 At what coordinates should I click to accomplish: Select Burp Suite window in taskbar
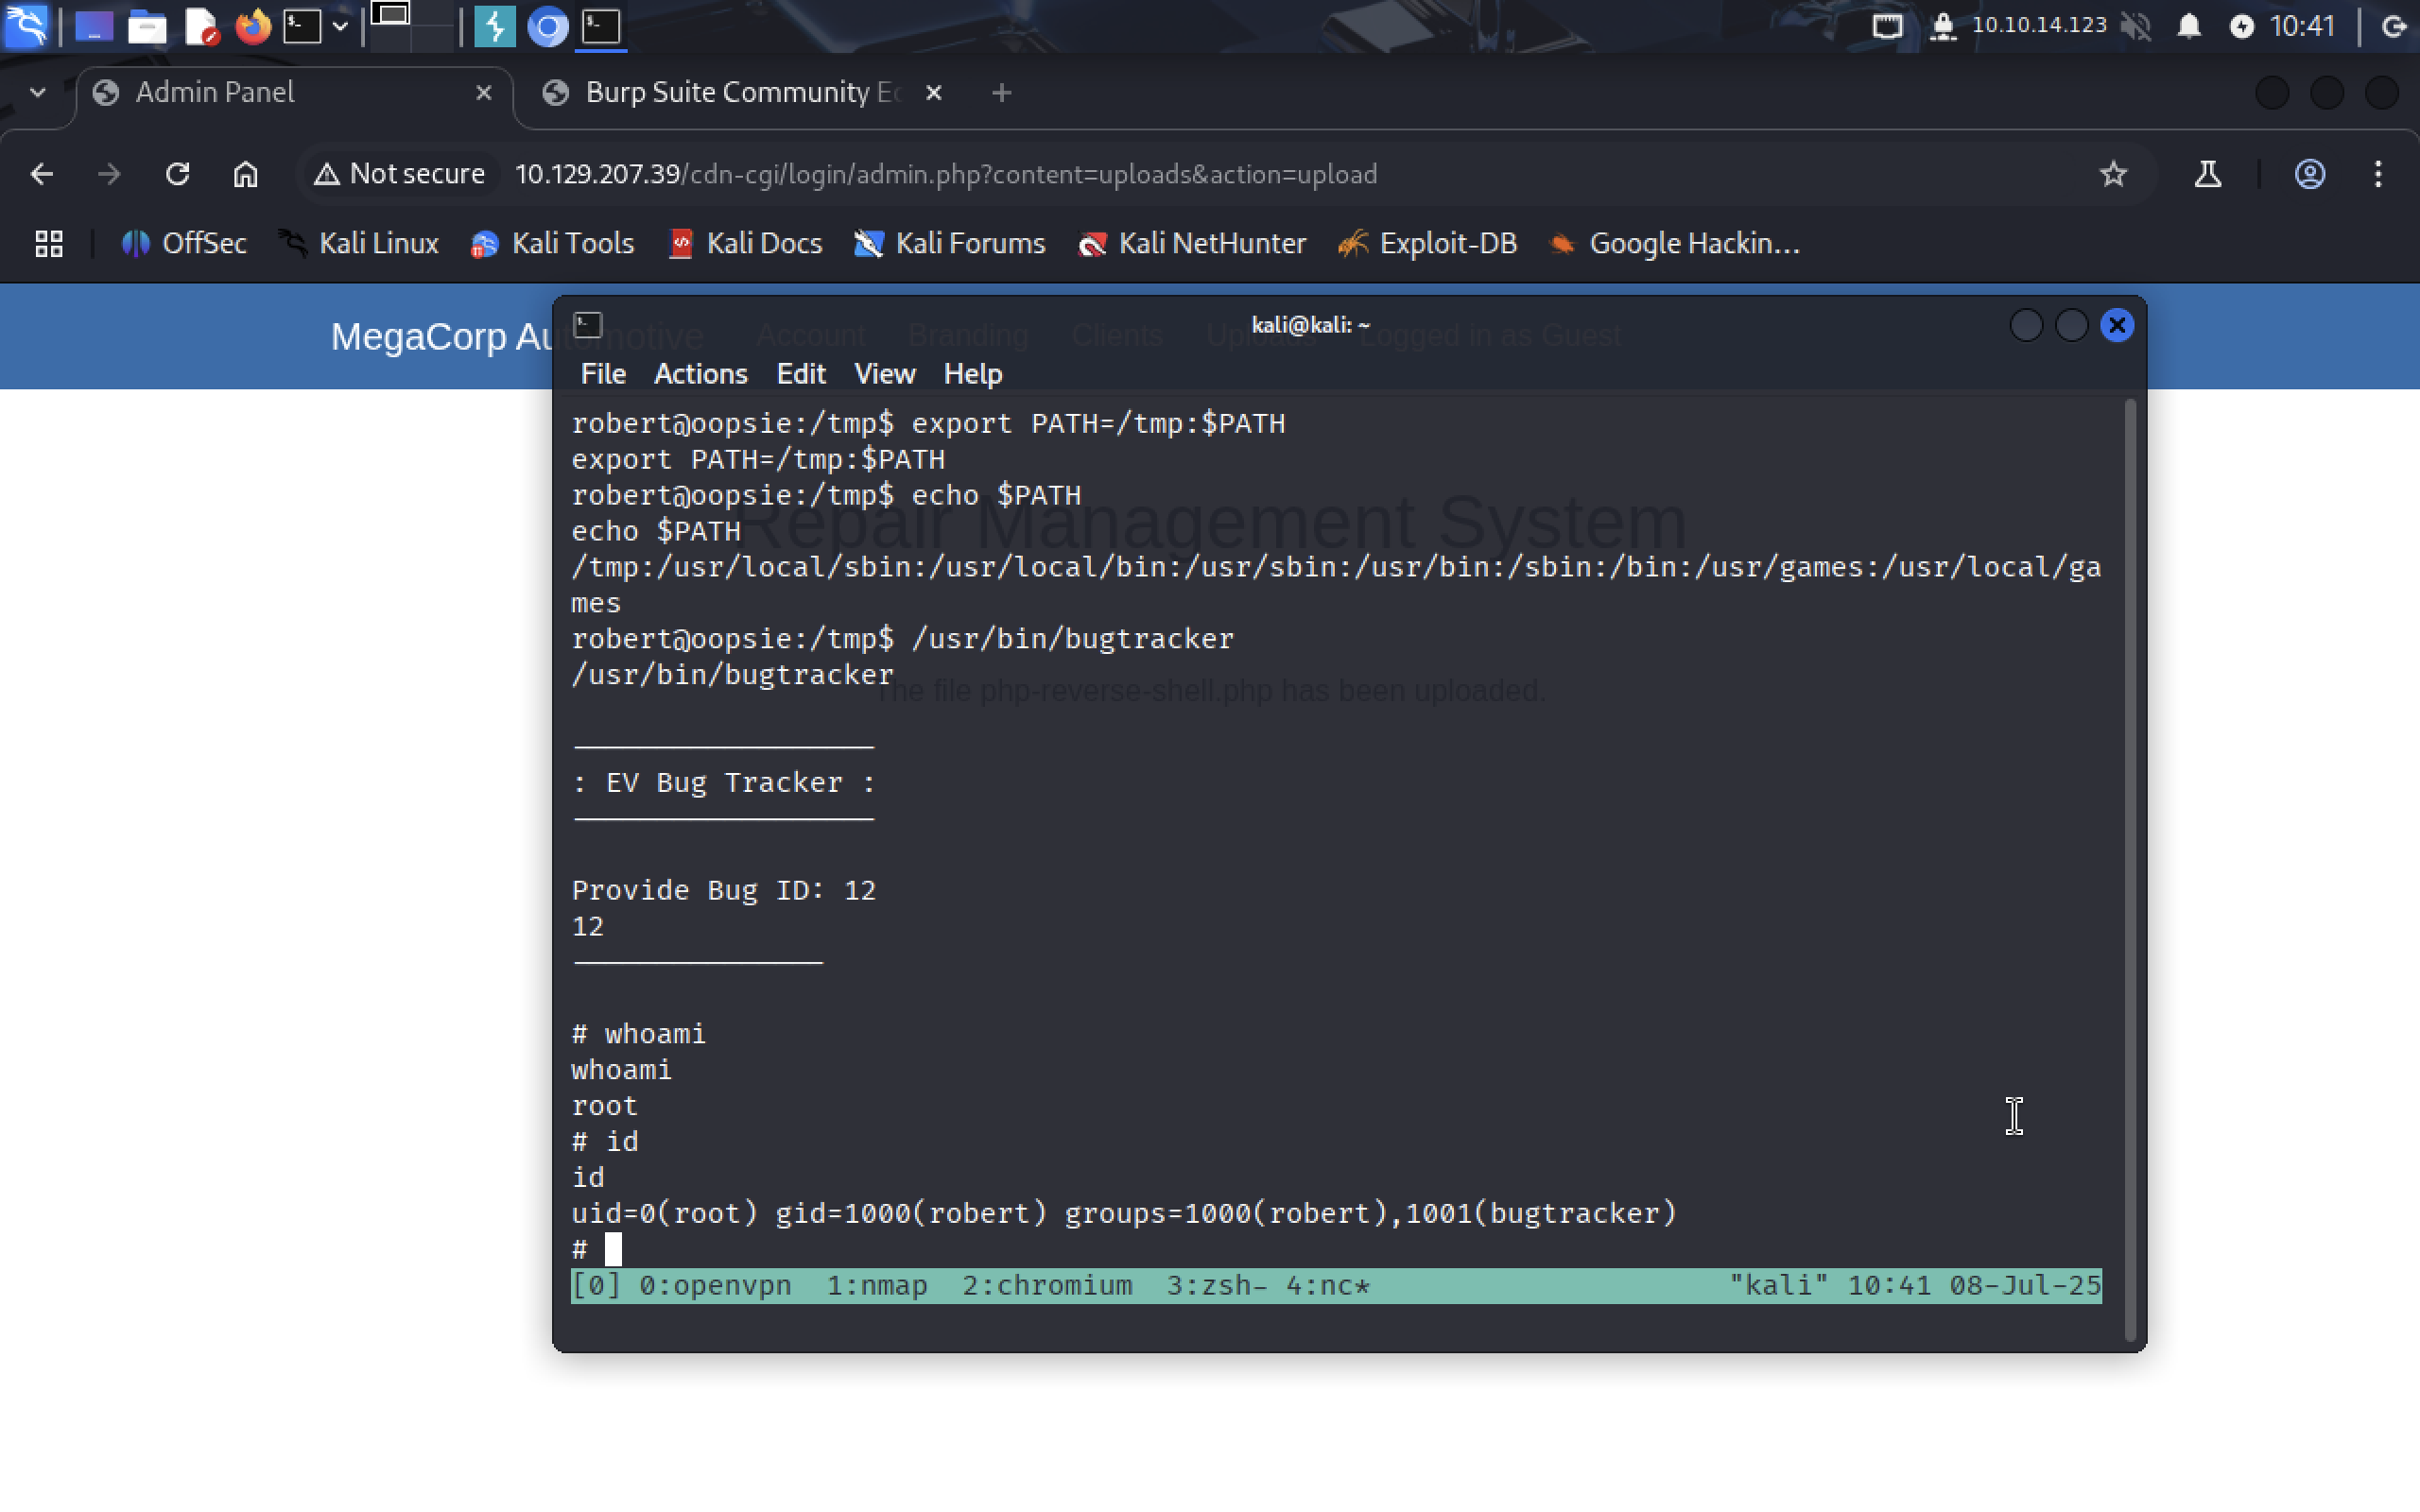click(494, 27)
